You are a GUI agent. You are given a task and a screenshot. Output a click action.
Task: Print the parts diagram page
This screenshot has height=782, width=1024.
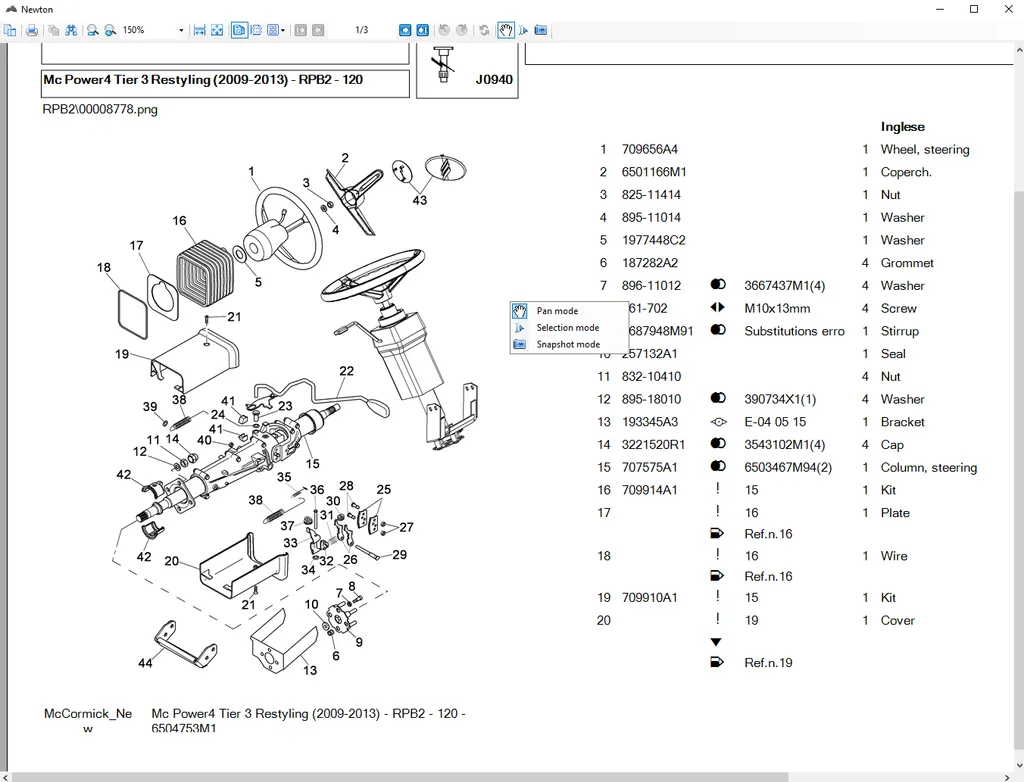[x=31, y=30]
